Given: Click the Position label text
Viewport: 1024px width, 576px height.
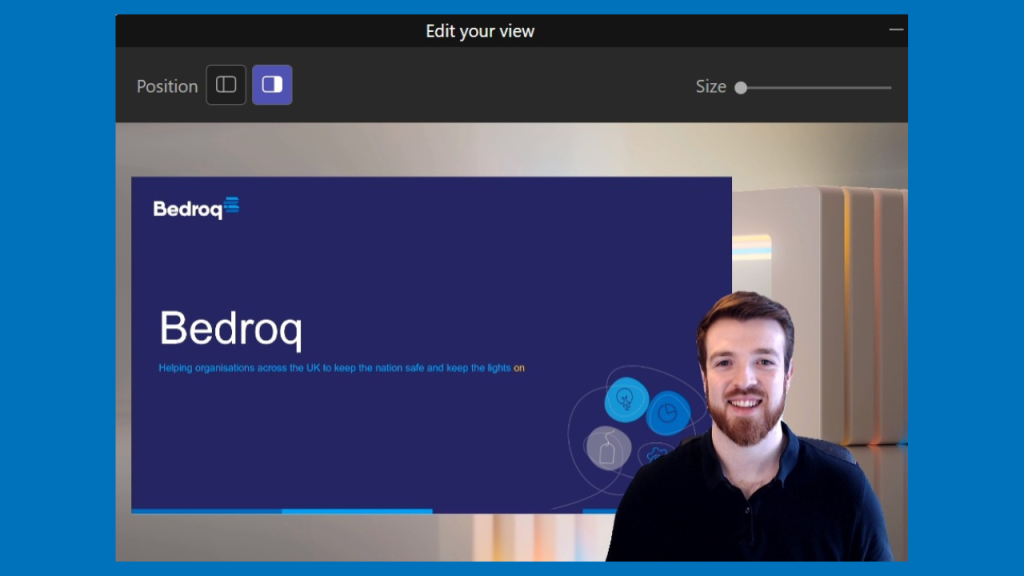Looking at the screenshot, I should (167, 86).
